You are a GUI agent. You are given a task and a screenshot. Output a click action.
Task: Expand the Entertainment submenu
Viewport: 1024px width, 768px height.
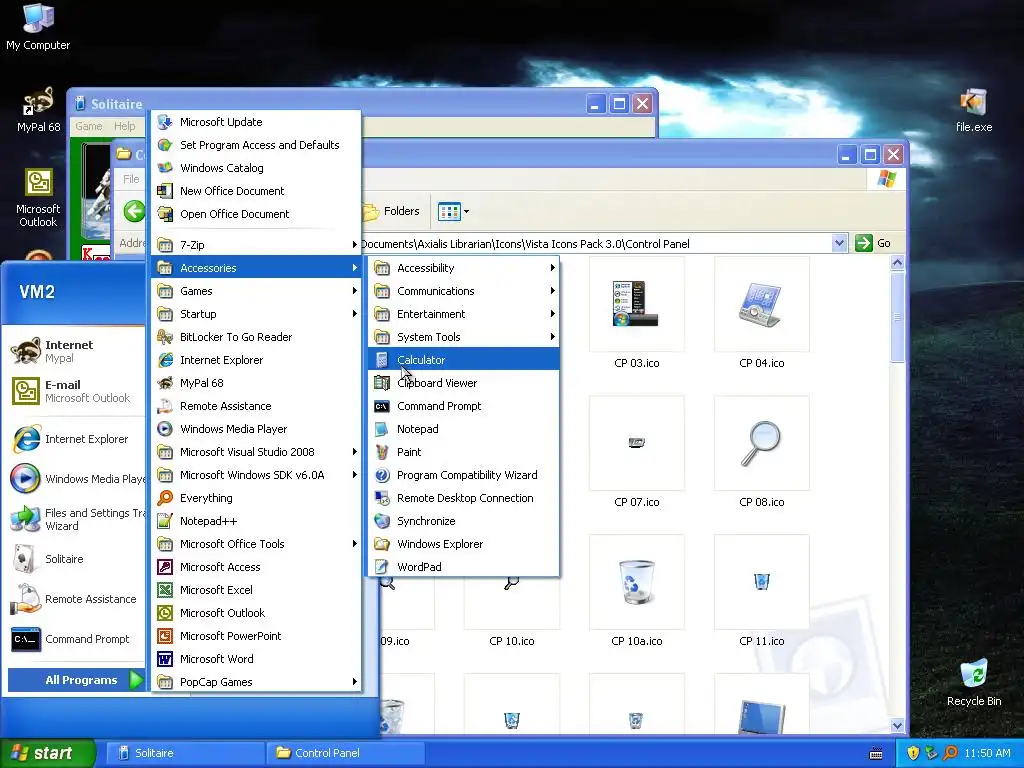[x=464, y=314]
